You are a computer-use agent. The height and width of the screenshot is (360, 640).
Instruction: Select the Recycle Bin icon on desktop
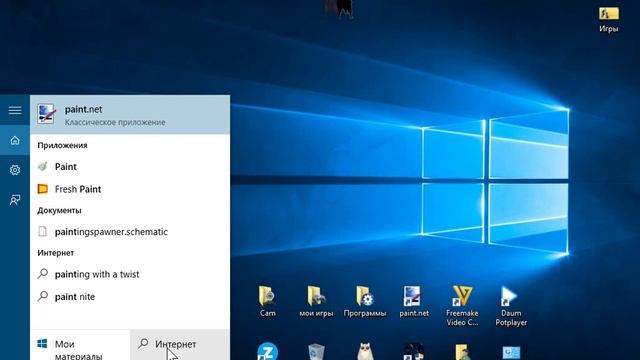coord(316,352)
